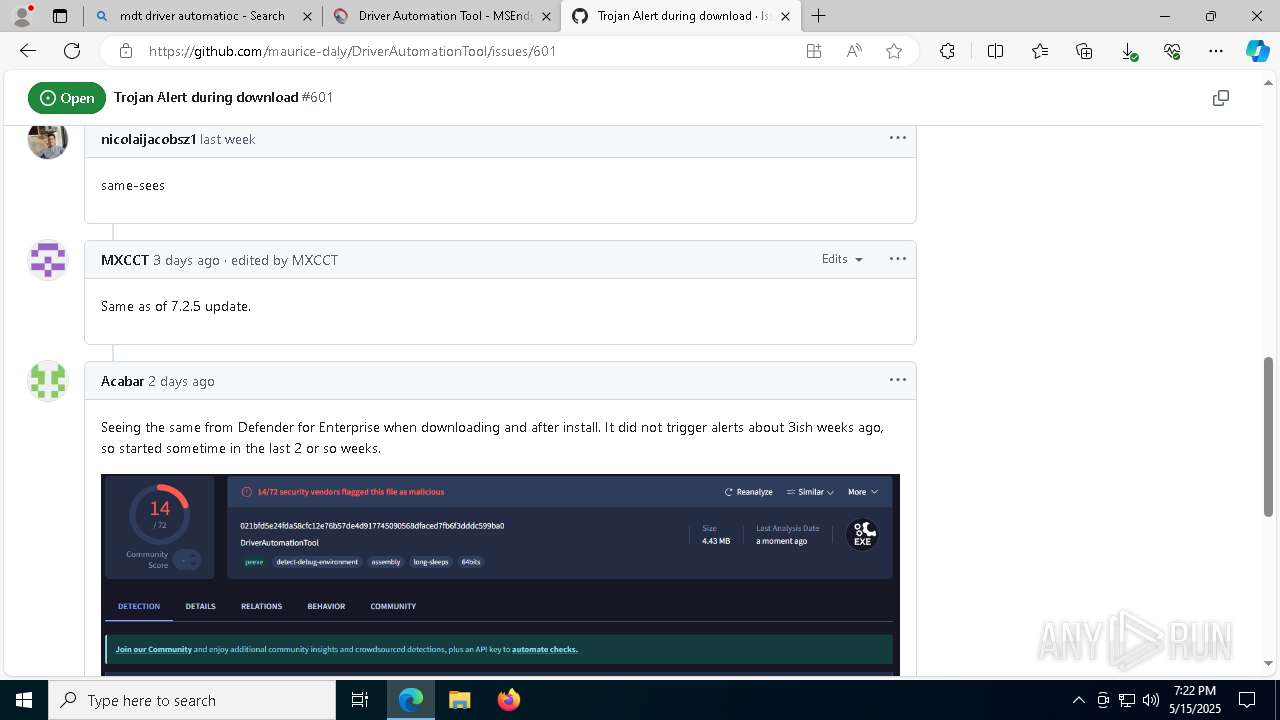Click the 'last week' timestamp
The image size is (1280, 720).
coord(227,139)
